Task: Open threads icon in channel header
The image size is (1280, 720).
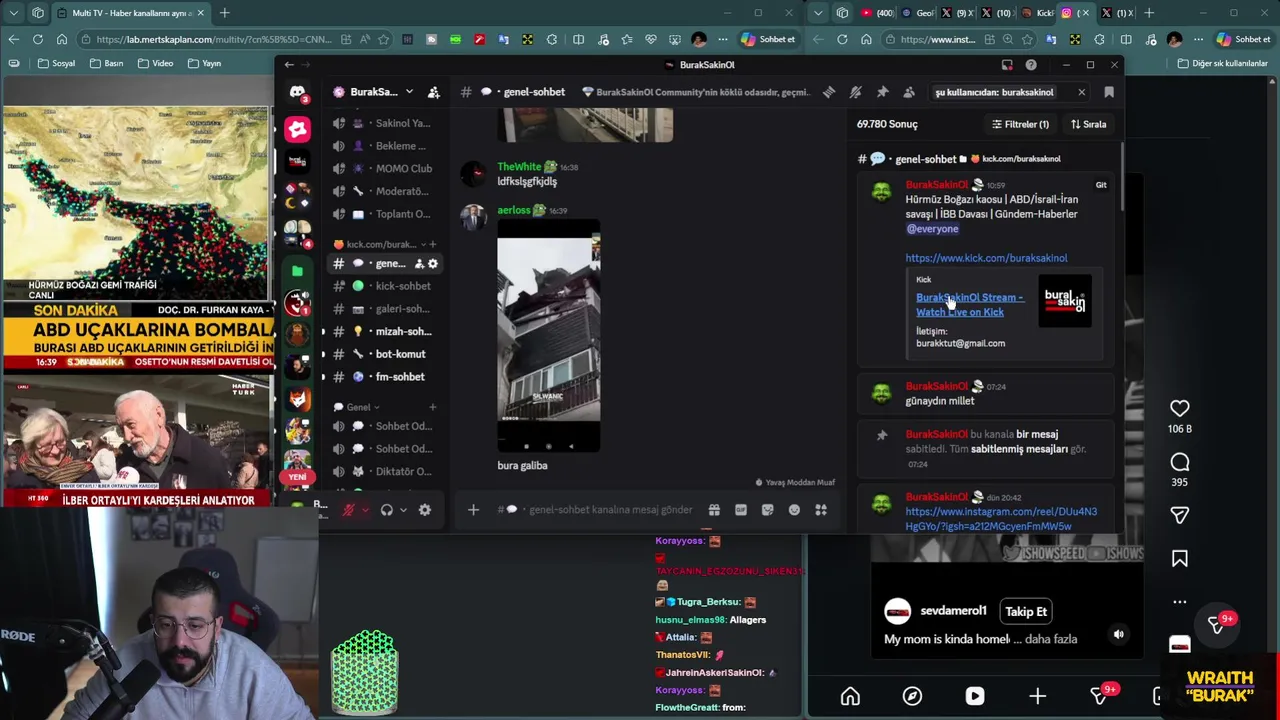Action: point(829,92)
